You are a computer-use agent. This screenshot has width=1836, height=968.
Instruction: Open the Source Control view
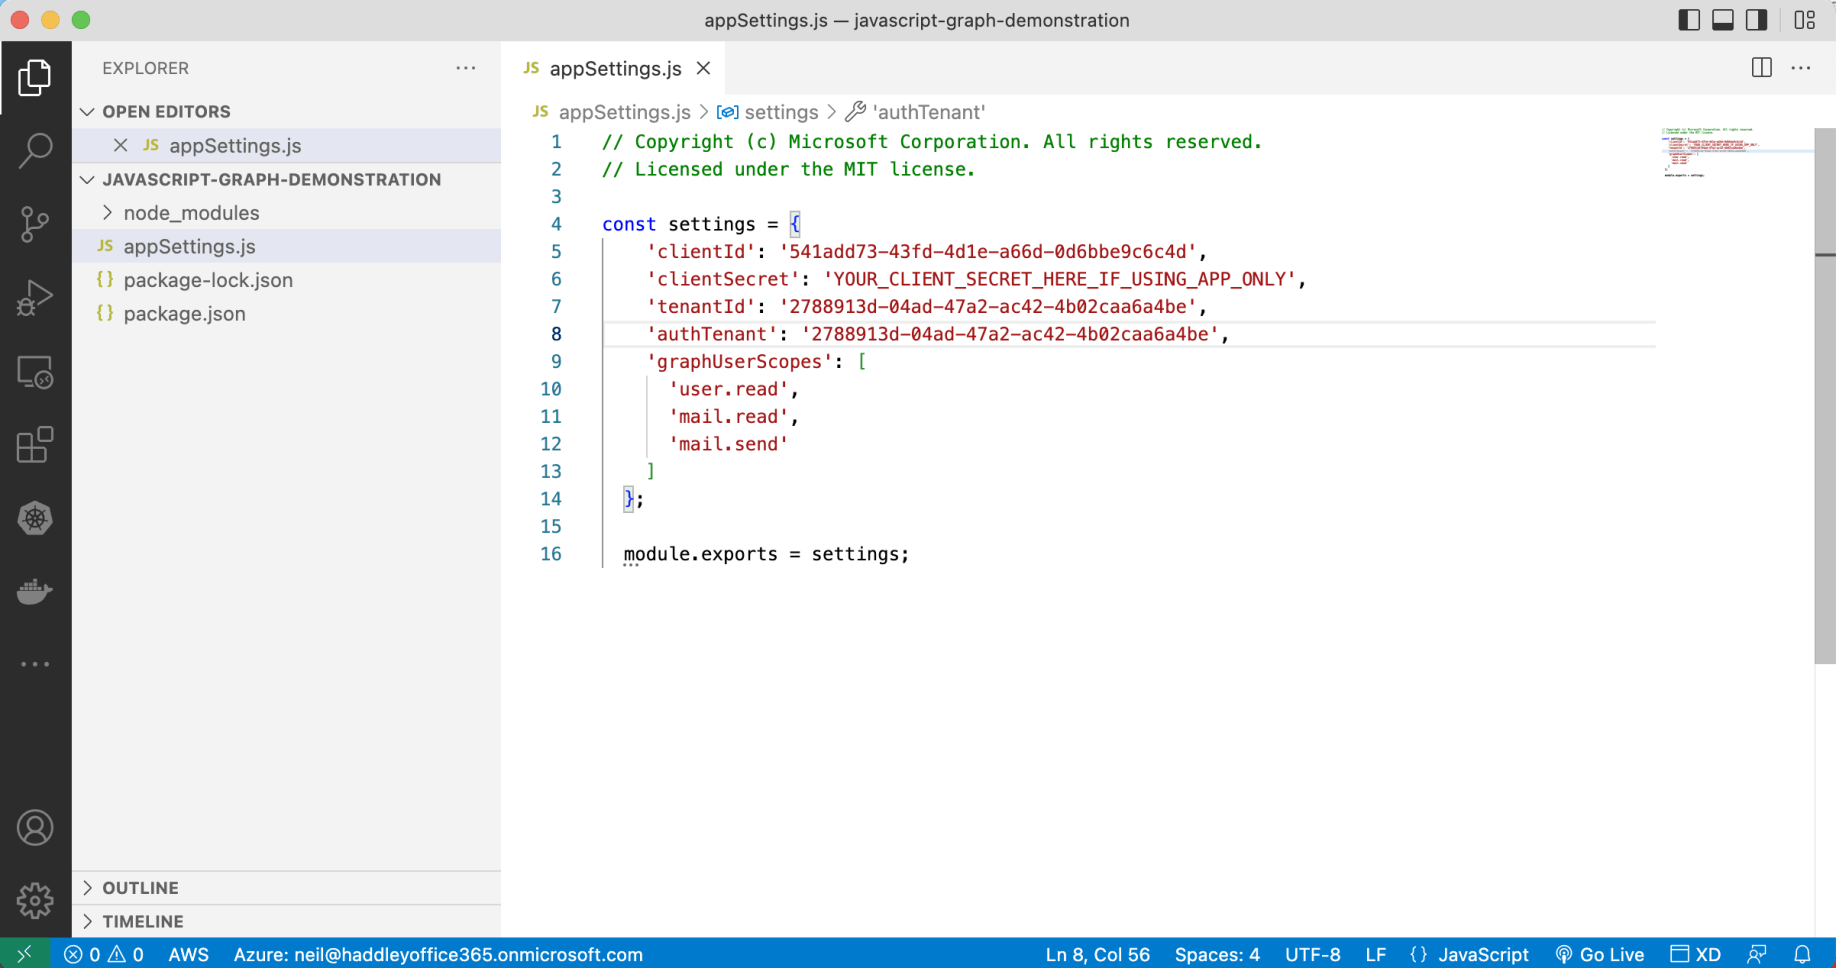pyautogui.click(x=35, y=224)
